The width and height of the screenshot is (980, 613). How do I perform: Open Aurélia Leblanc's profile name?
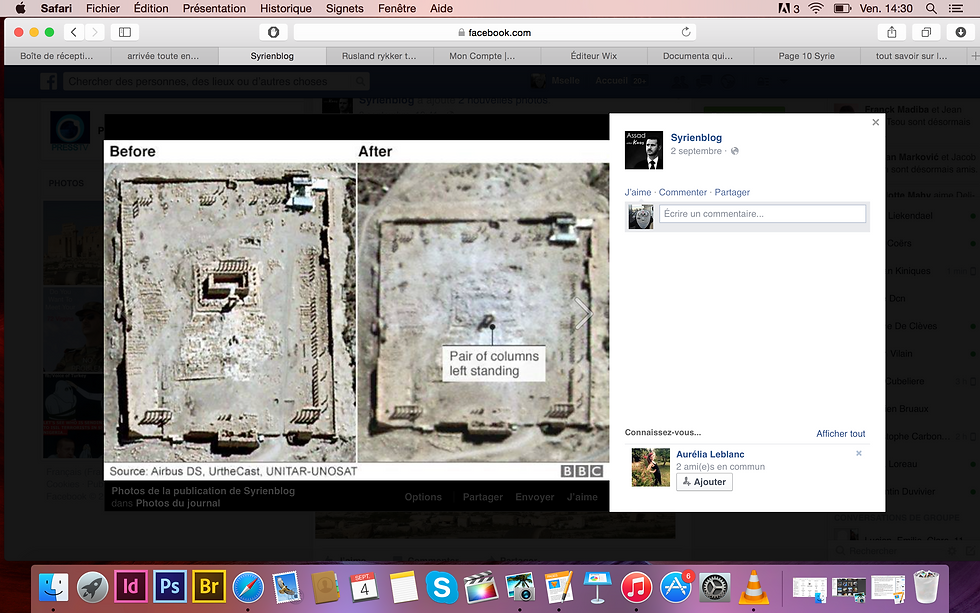[710, 454]
